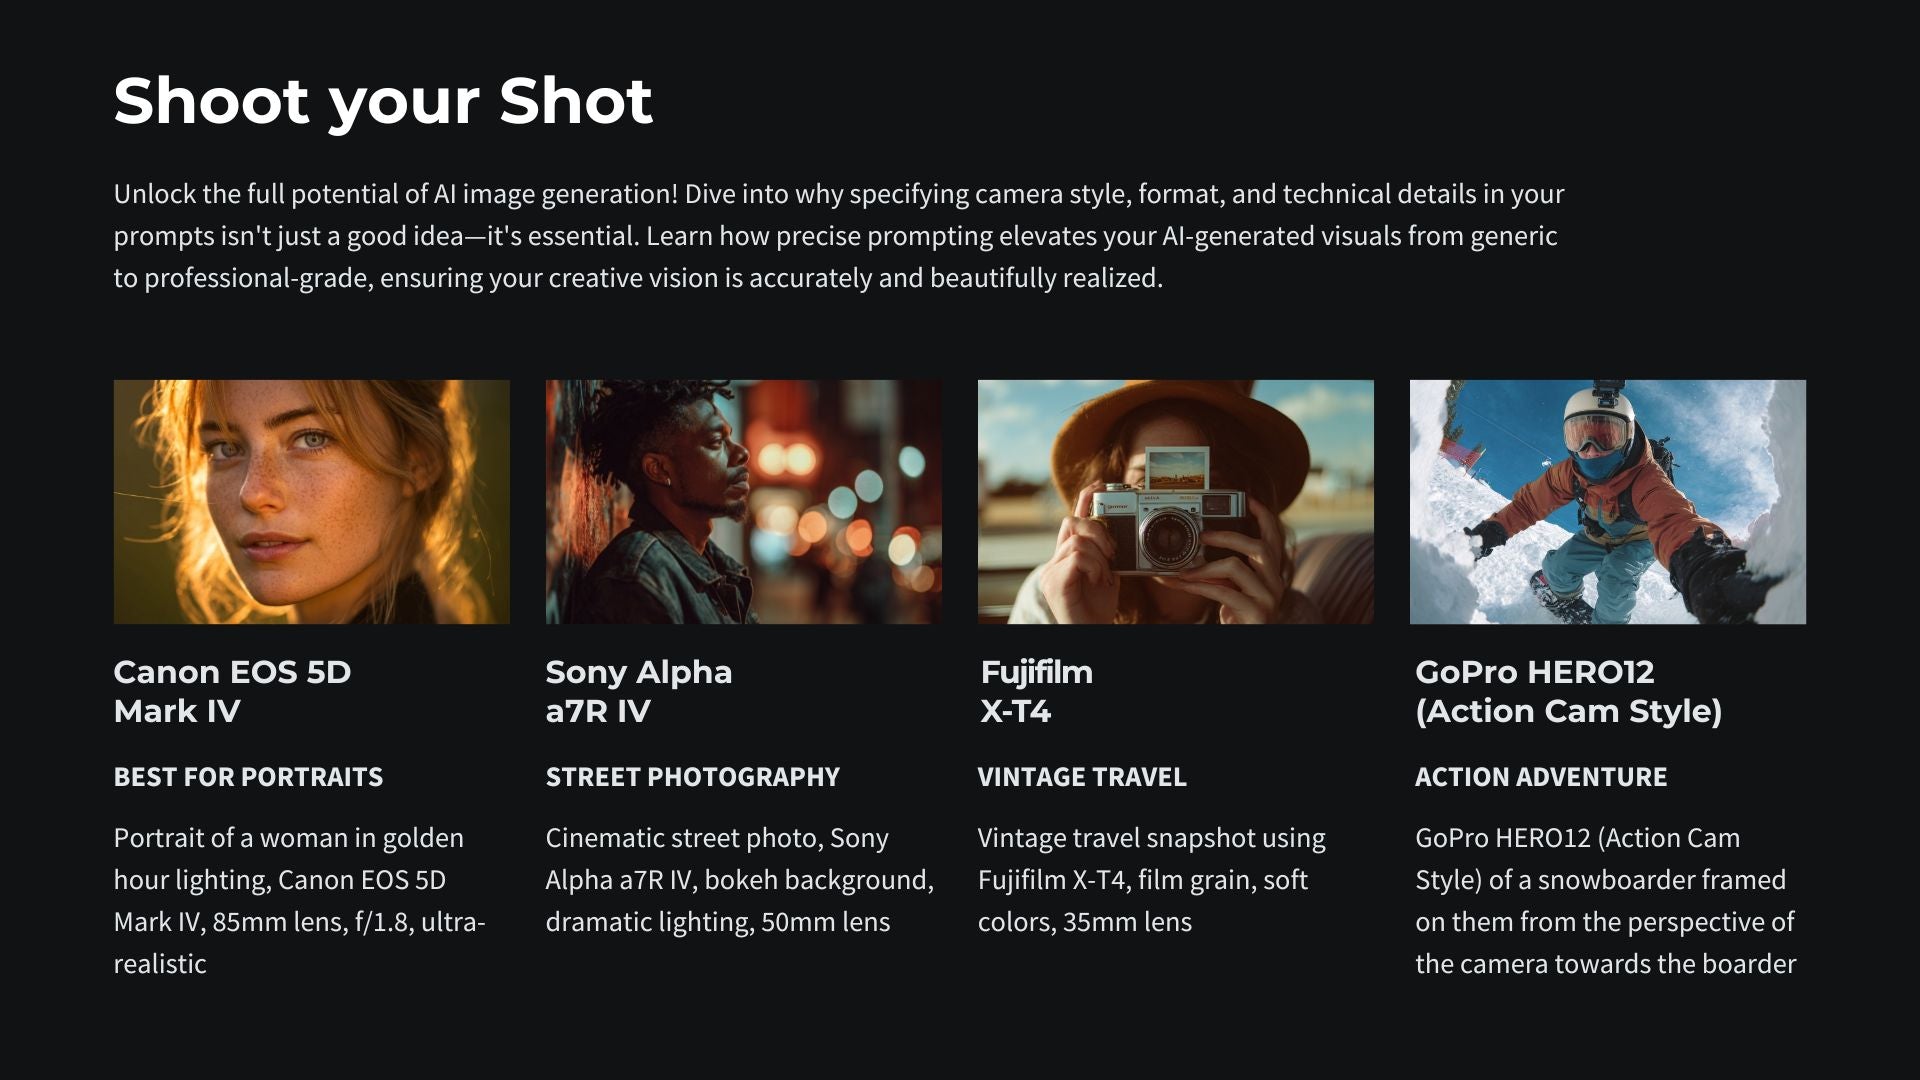
Task: Click the snowboarder's orange ski goggles
Action: 1596,433
